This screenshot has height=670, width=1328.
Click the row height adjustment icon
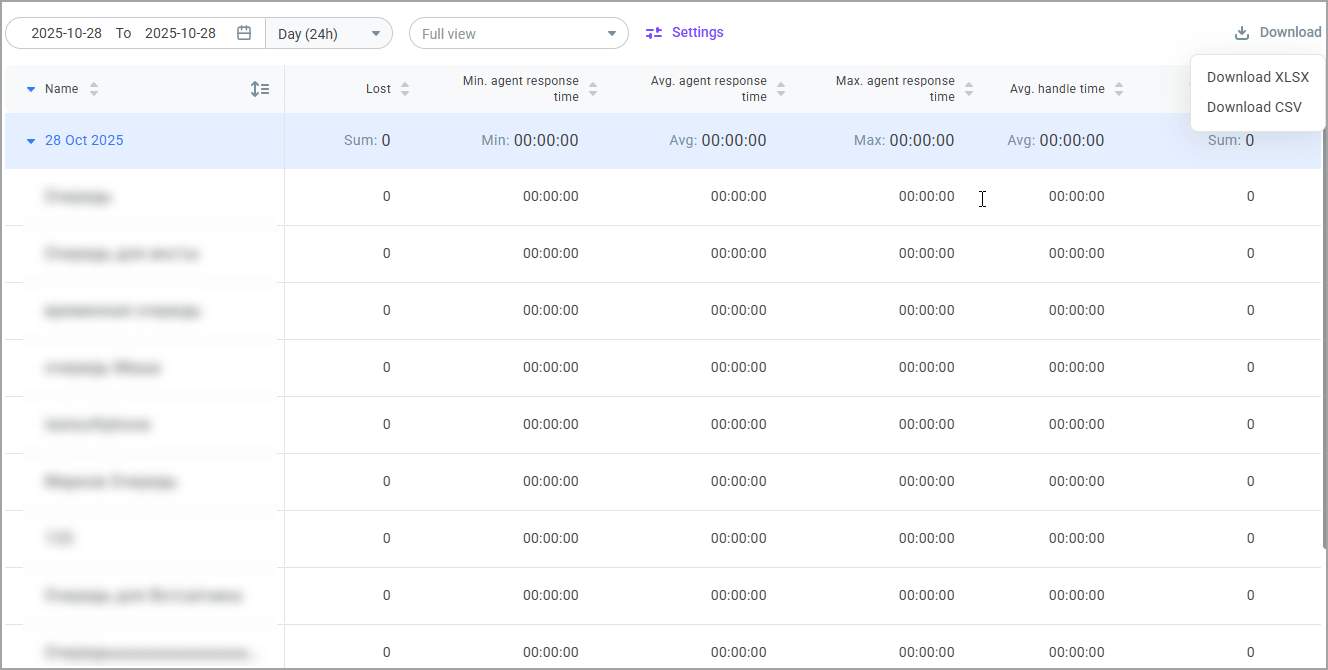260,88
